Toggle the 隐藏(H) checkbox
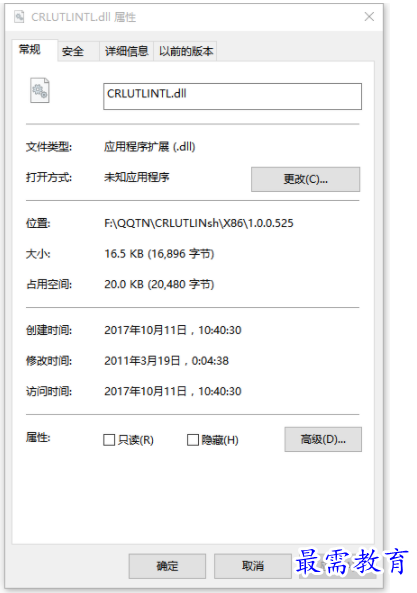This screenshot has width=417, height=593. (193, 440)
